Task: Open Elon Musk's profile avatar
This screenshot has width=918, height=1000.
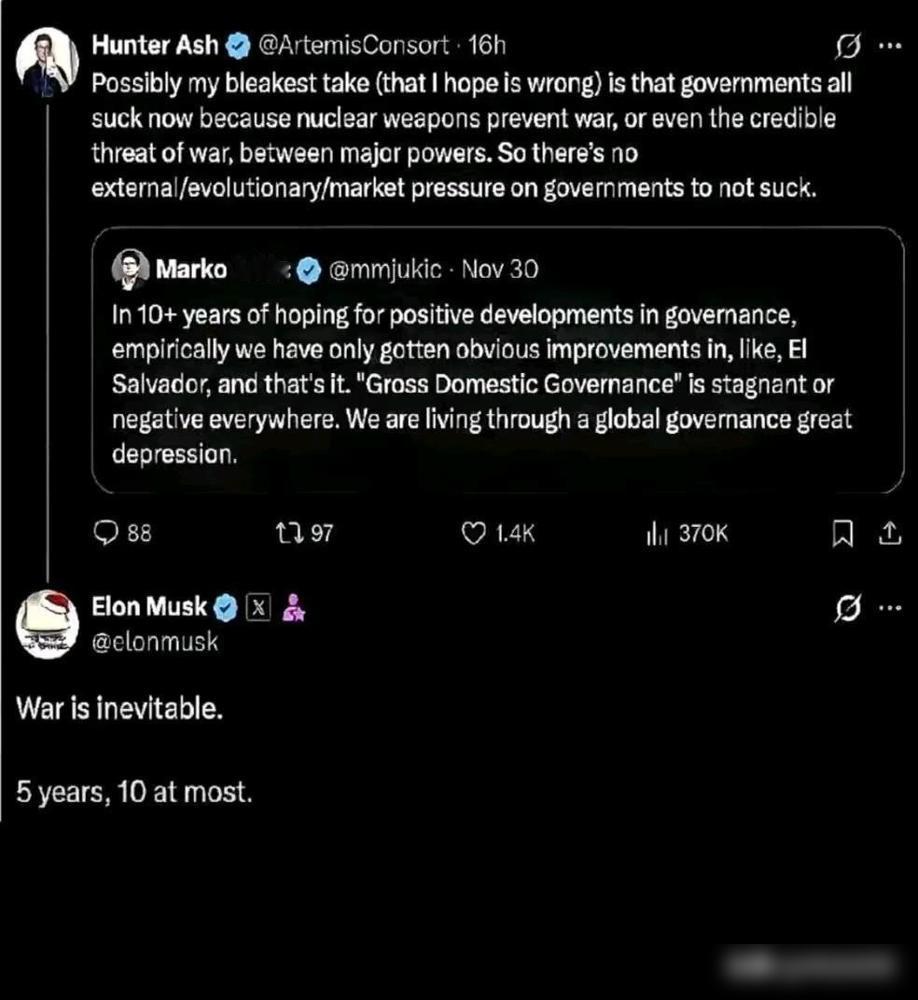Action: (47, 624)
